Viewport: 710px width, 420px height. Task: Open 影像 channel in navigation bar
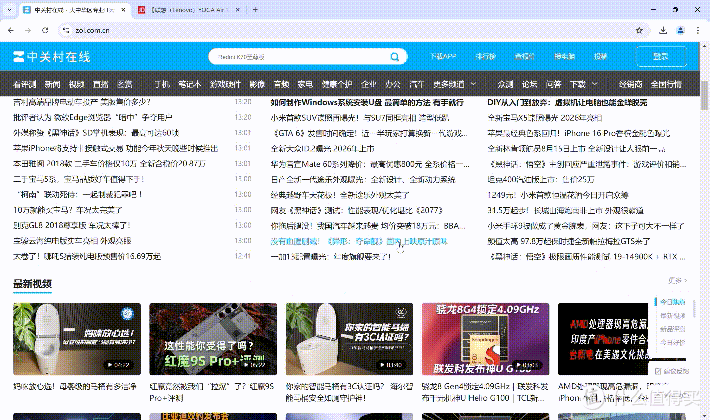tap(257, 84)
